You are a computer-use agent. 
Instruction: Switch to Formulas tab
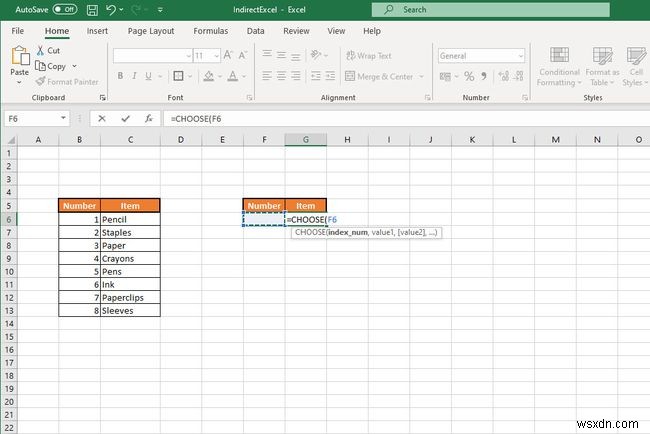[211, 31]
